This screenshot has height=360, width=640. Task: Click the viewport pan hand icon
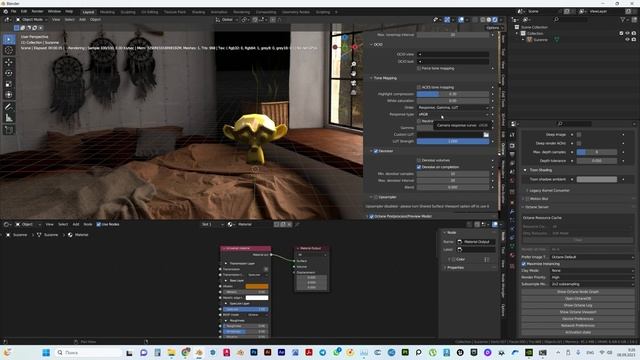pyautogui.click(x=353, y=73)
